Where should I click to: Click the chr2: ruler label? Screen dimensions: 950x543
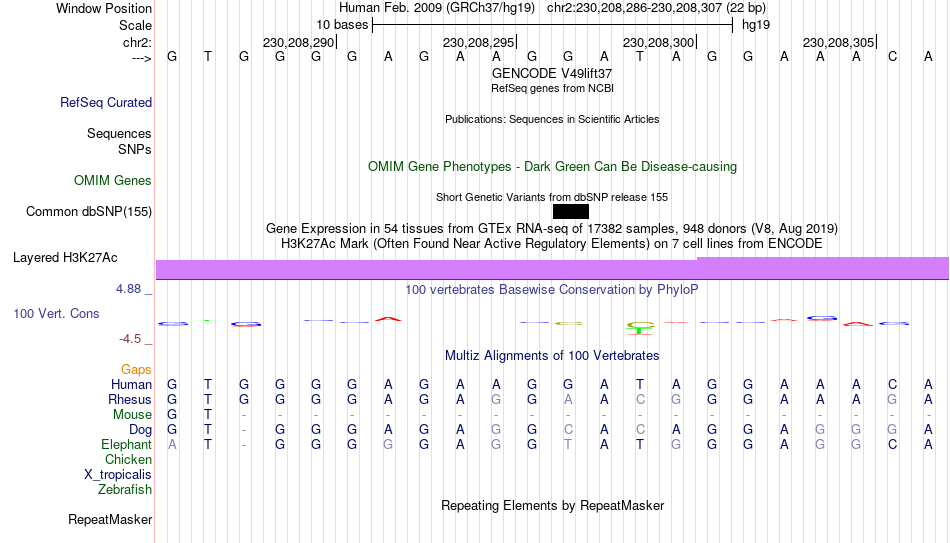point(138,42)
